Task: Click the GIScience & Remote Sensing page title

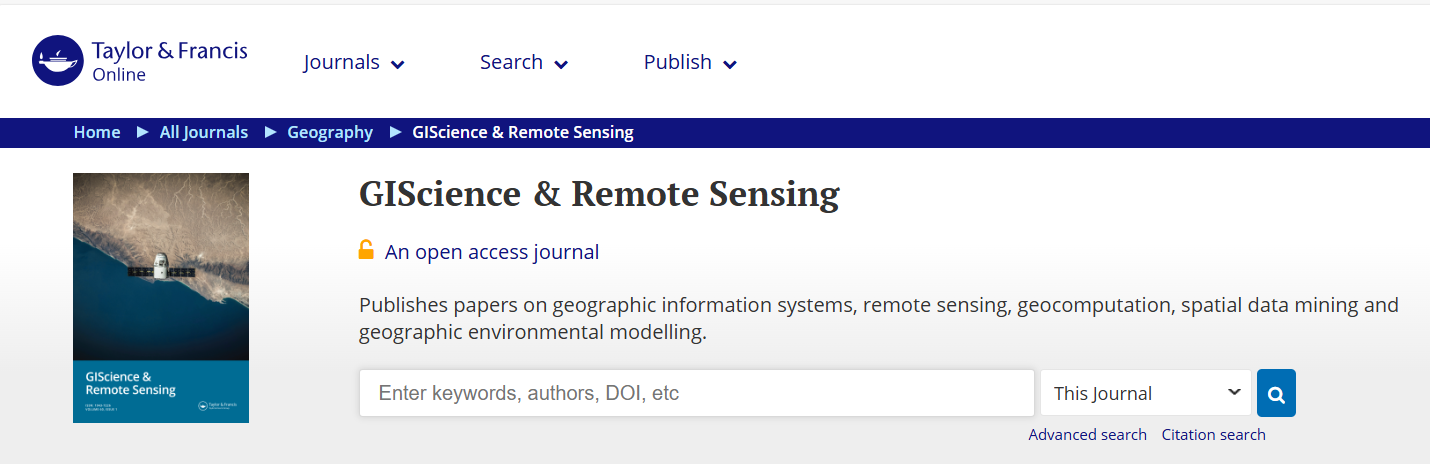Action: (599, 194)
